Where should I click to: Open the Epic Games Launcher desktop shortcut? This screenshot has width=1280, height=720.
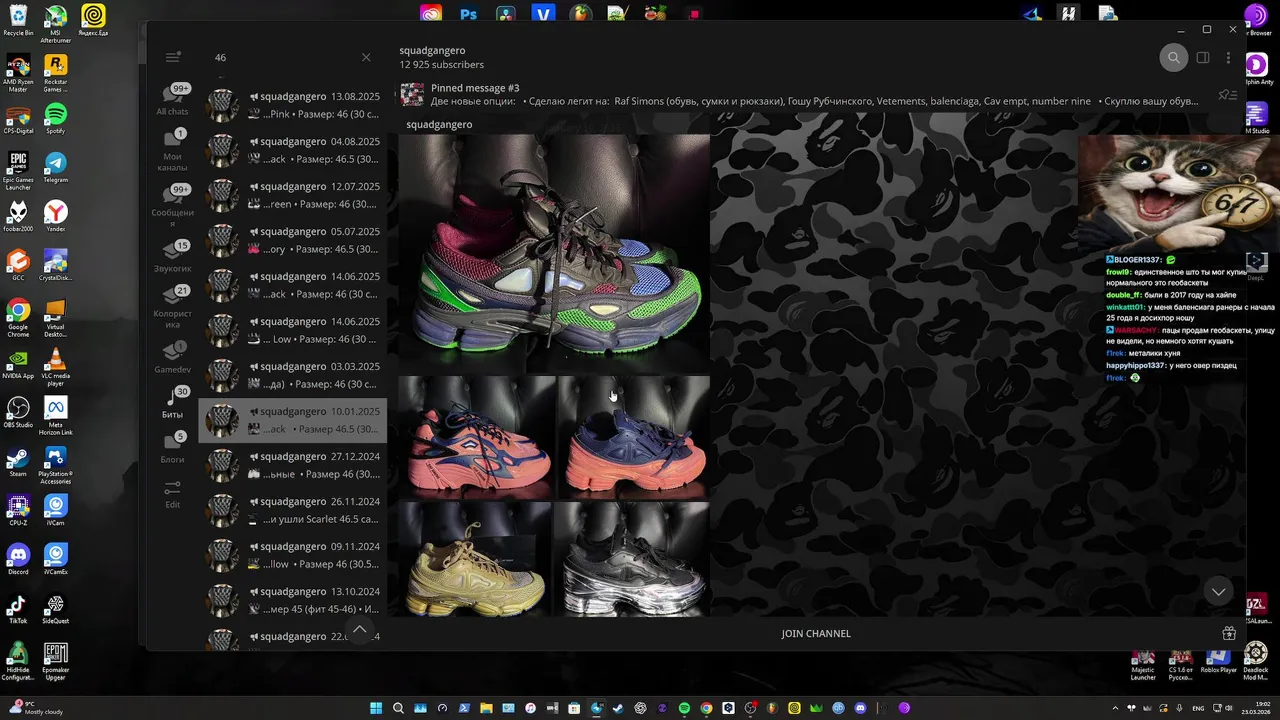click(x=18, y=171)
